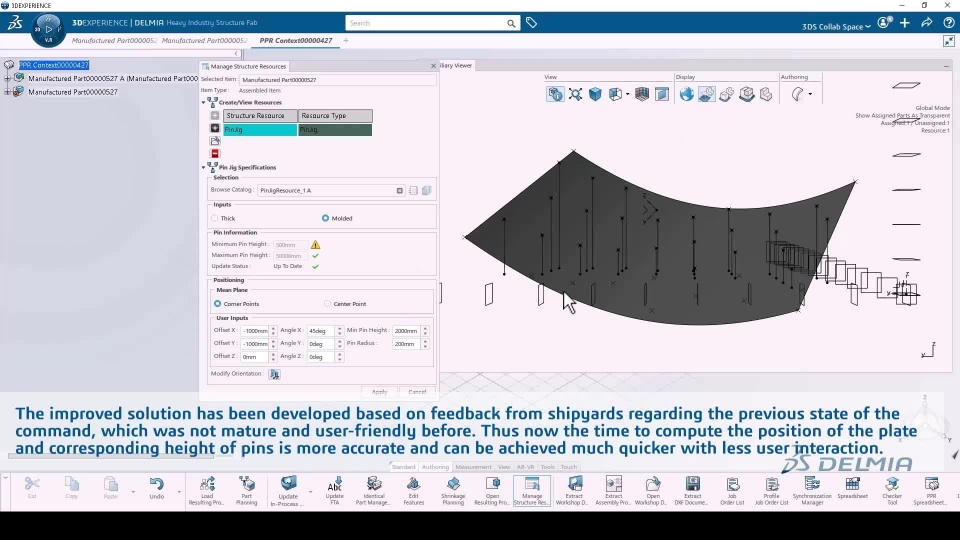Collapse the Pin Jig Specifications section
960x540 pixels.
204,167
